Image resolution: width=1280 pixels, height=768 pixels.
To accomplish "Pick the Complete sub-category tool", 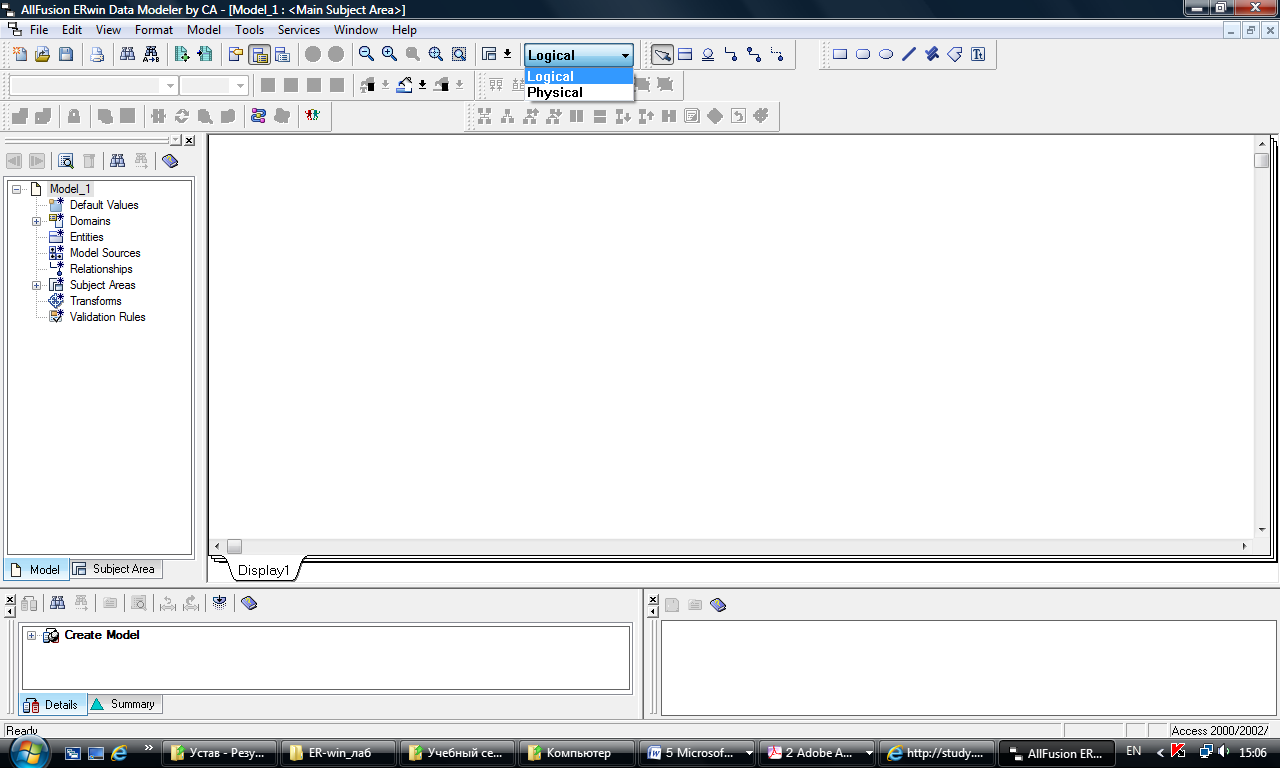I will click(708, 54).
